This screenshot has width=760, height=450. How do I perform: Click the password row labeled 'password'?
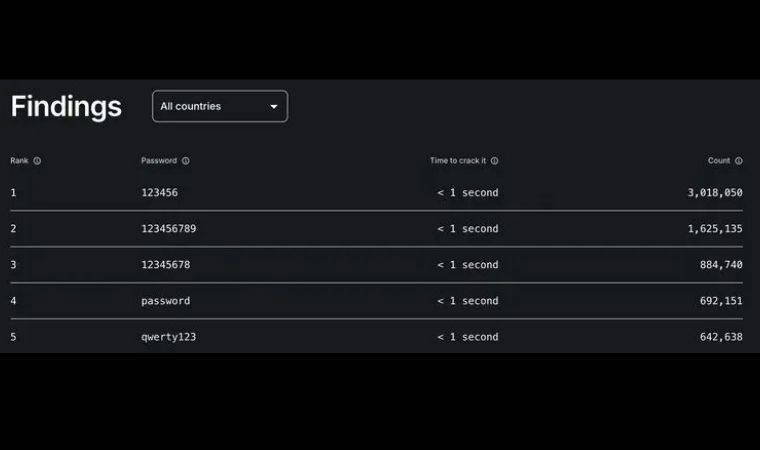(165, 301)
